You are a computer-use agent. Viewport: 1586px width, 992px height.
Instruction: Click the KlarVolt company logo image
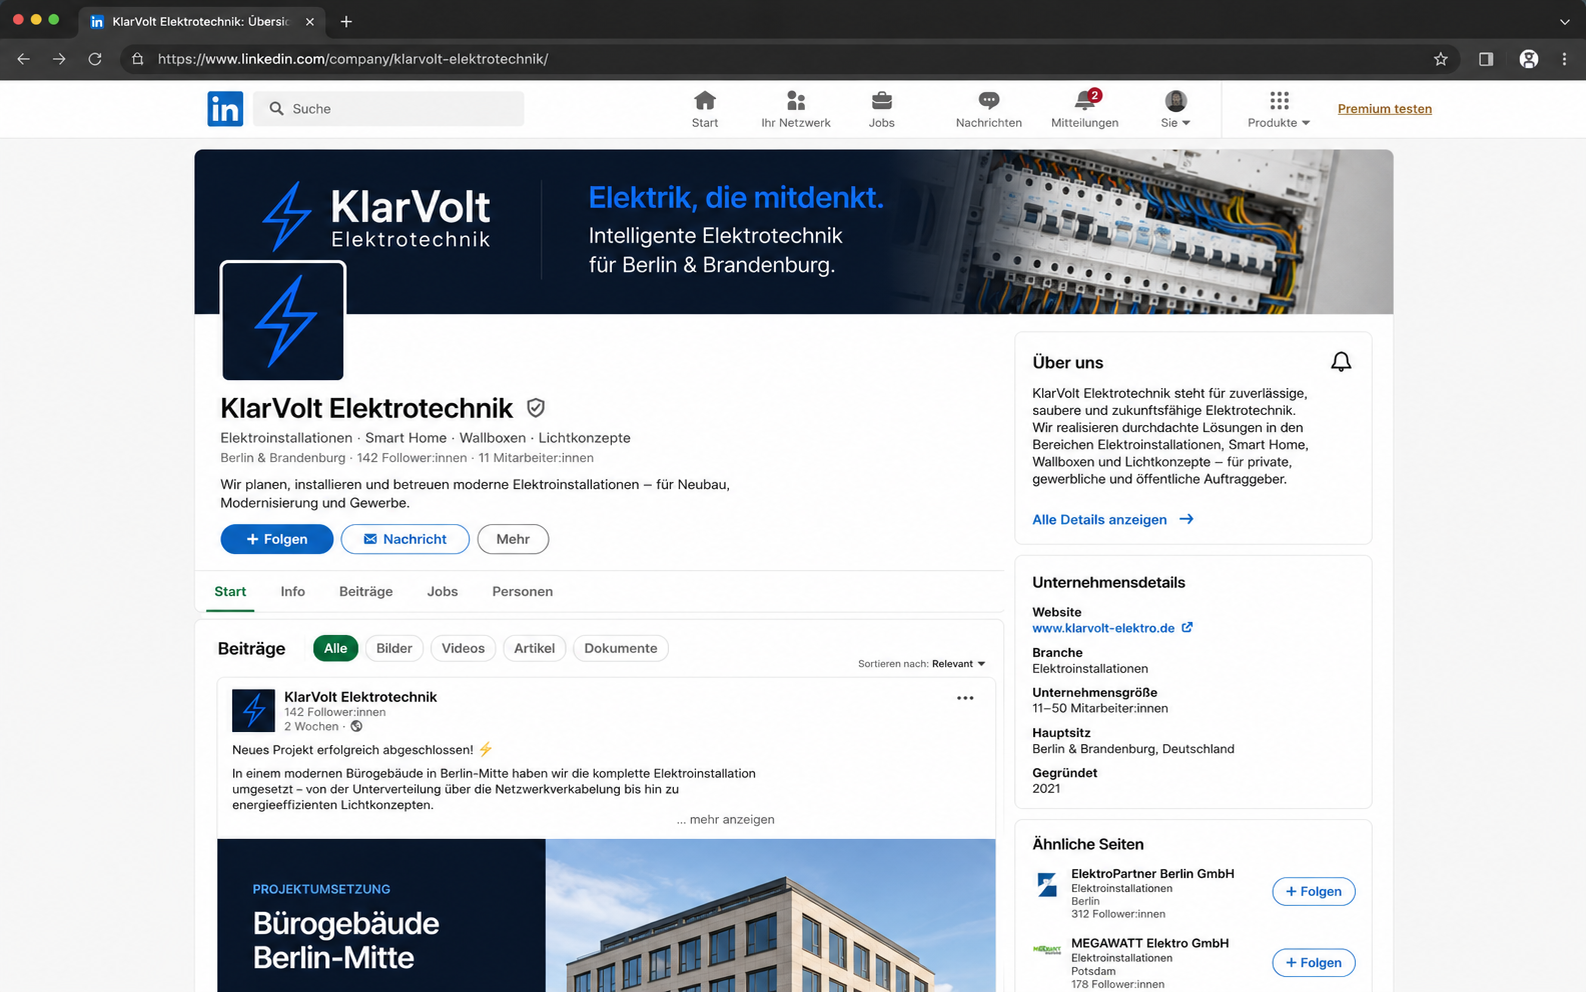click(283, 320)
